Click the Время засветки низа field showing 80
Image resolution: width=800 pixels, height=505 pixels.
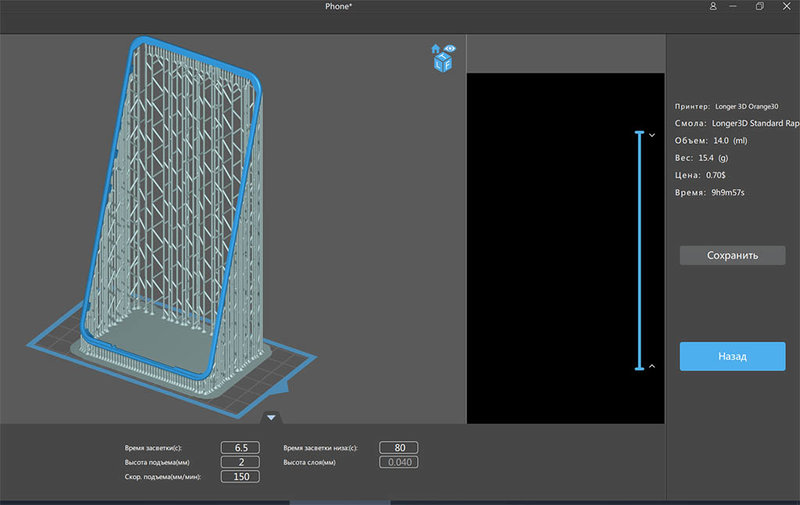[x=398, y=448]
